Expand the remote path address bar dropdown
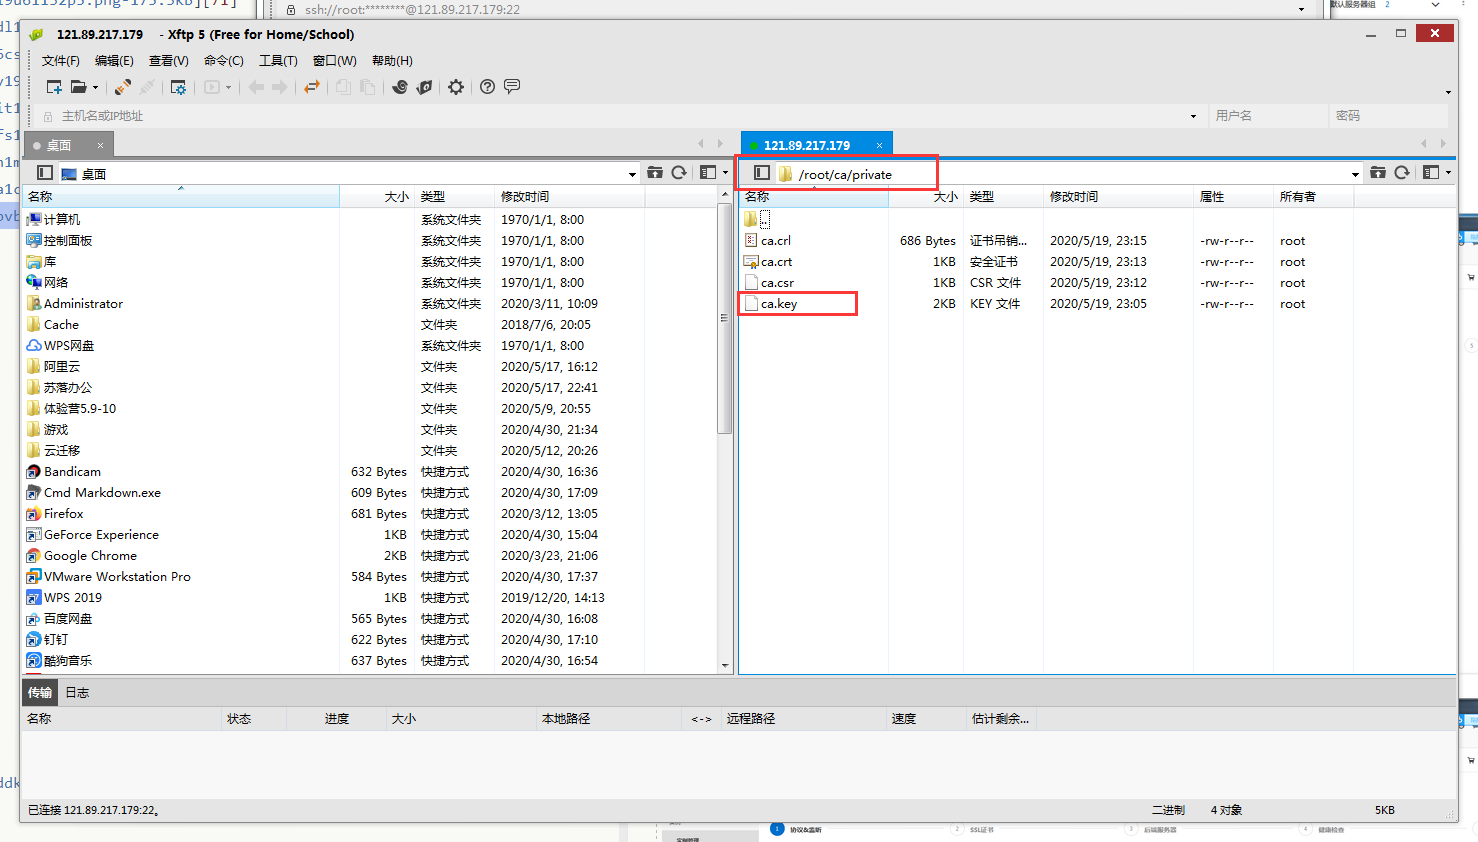 click(x=1355, y=172)
